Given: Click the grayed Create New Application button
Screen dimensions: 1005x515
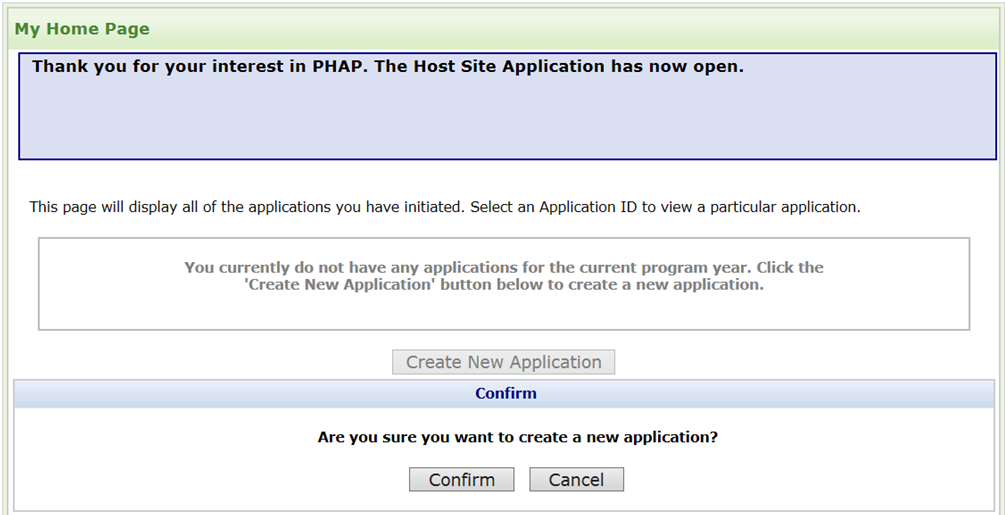Looking at the screenshot, I should 503,362.
